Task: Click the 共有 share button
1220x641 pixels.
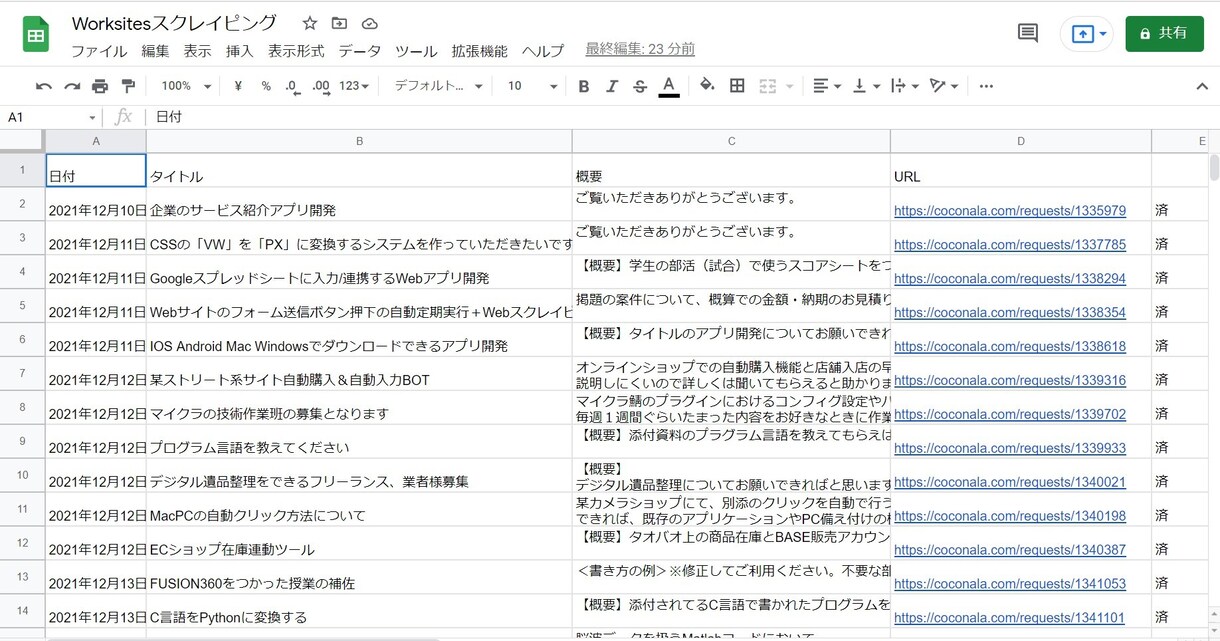Action: [x=1164, y=33]
